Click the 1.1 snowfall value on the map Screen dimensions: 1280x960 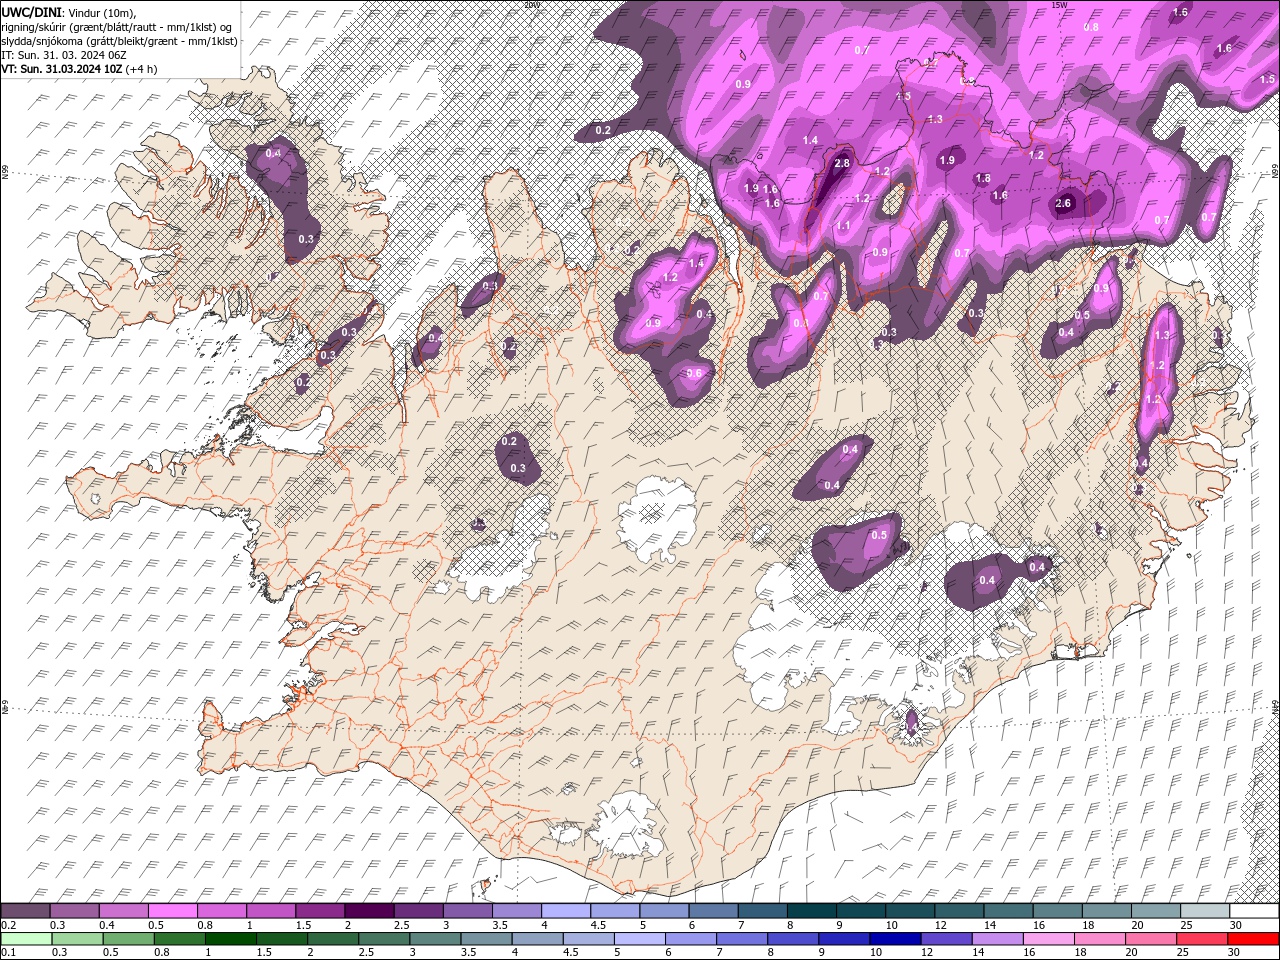coord(843,226)
